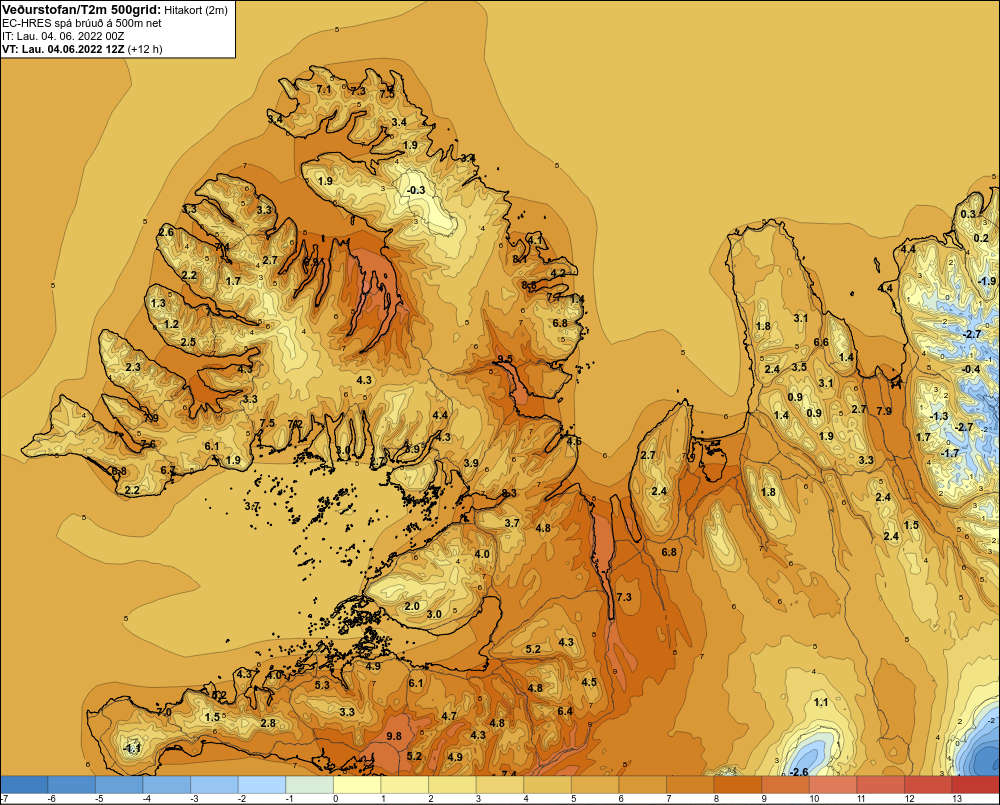Screen dimensions: 1000x805
Task: Click the '2.8' temperature label
Action: click(x=268, y=723)
